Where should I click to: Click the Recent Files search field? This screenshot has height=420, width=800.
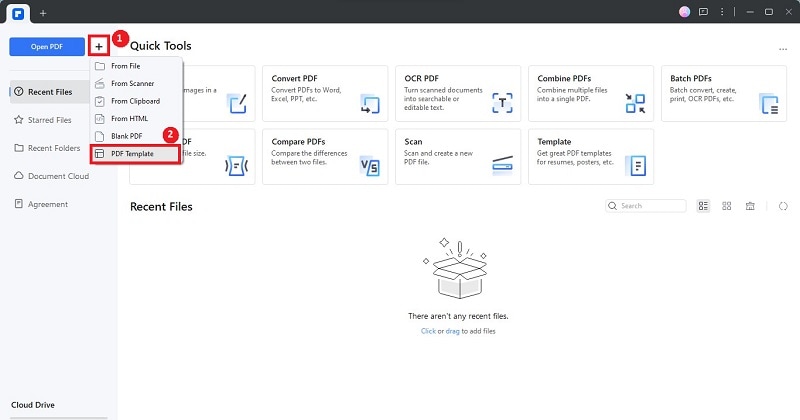(x=650, y=206)
